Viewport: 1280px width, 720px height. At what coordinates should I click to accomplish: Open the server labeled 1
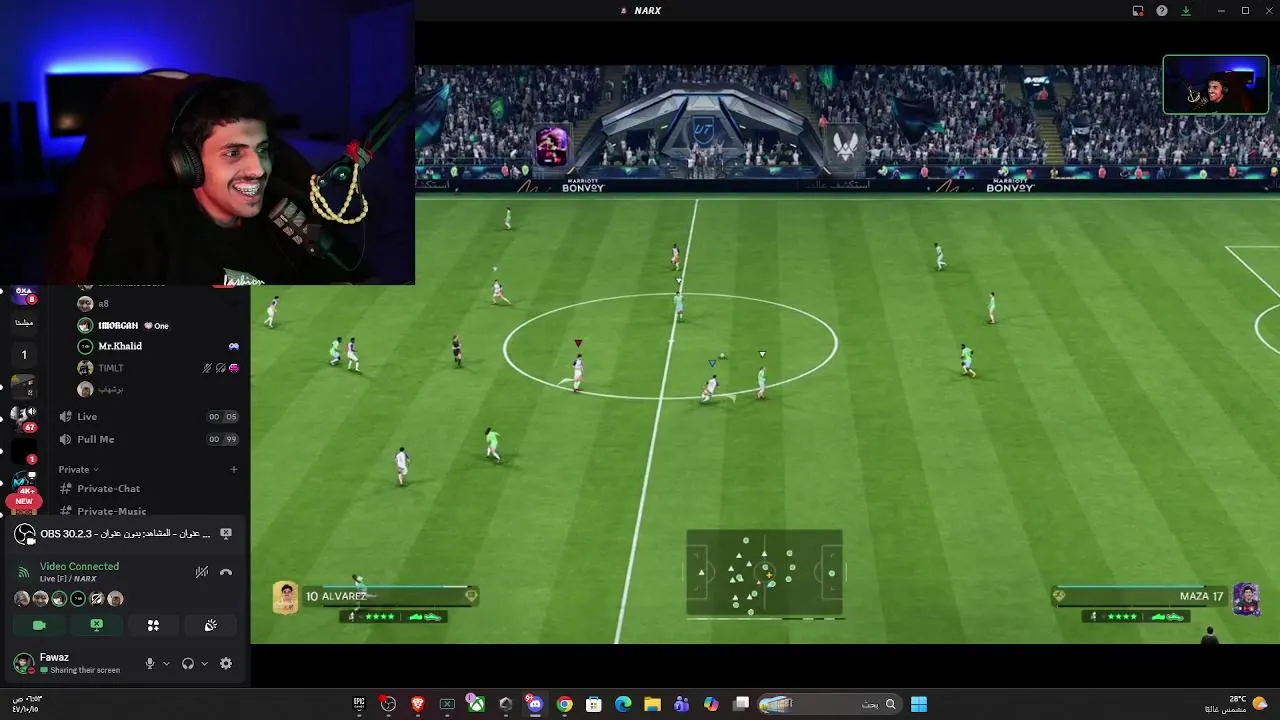(x=24, y=354)
